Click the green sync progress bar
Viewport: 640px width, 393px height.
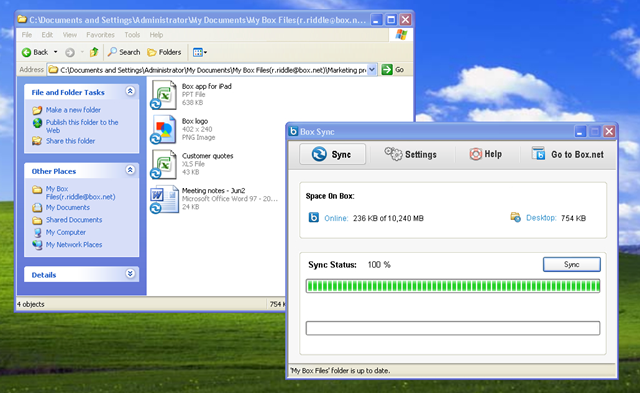[453, 286]
